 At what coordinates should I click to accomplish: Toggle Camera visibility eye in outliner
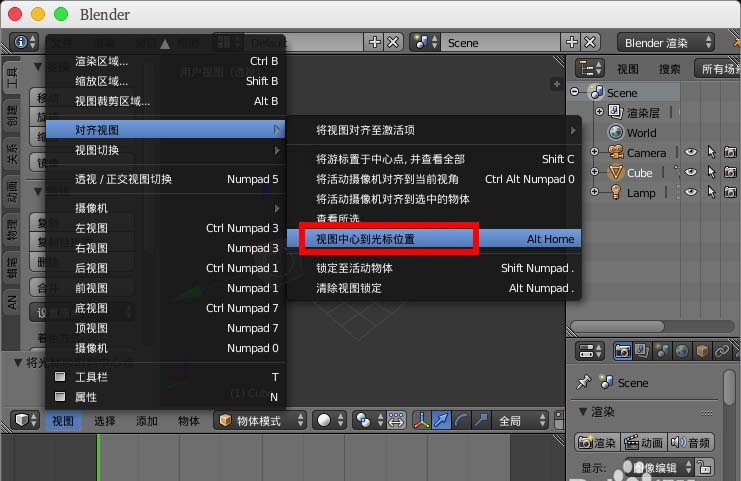pos(690,152)
